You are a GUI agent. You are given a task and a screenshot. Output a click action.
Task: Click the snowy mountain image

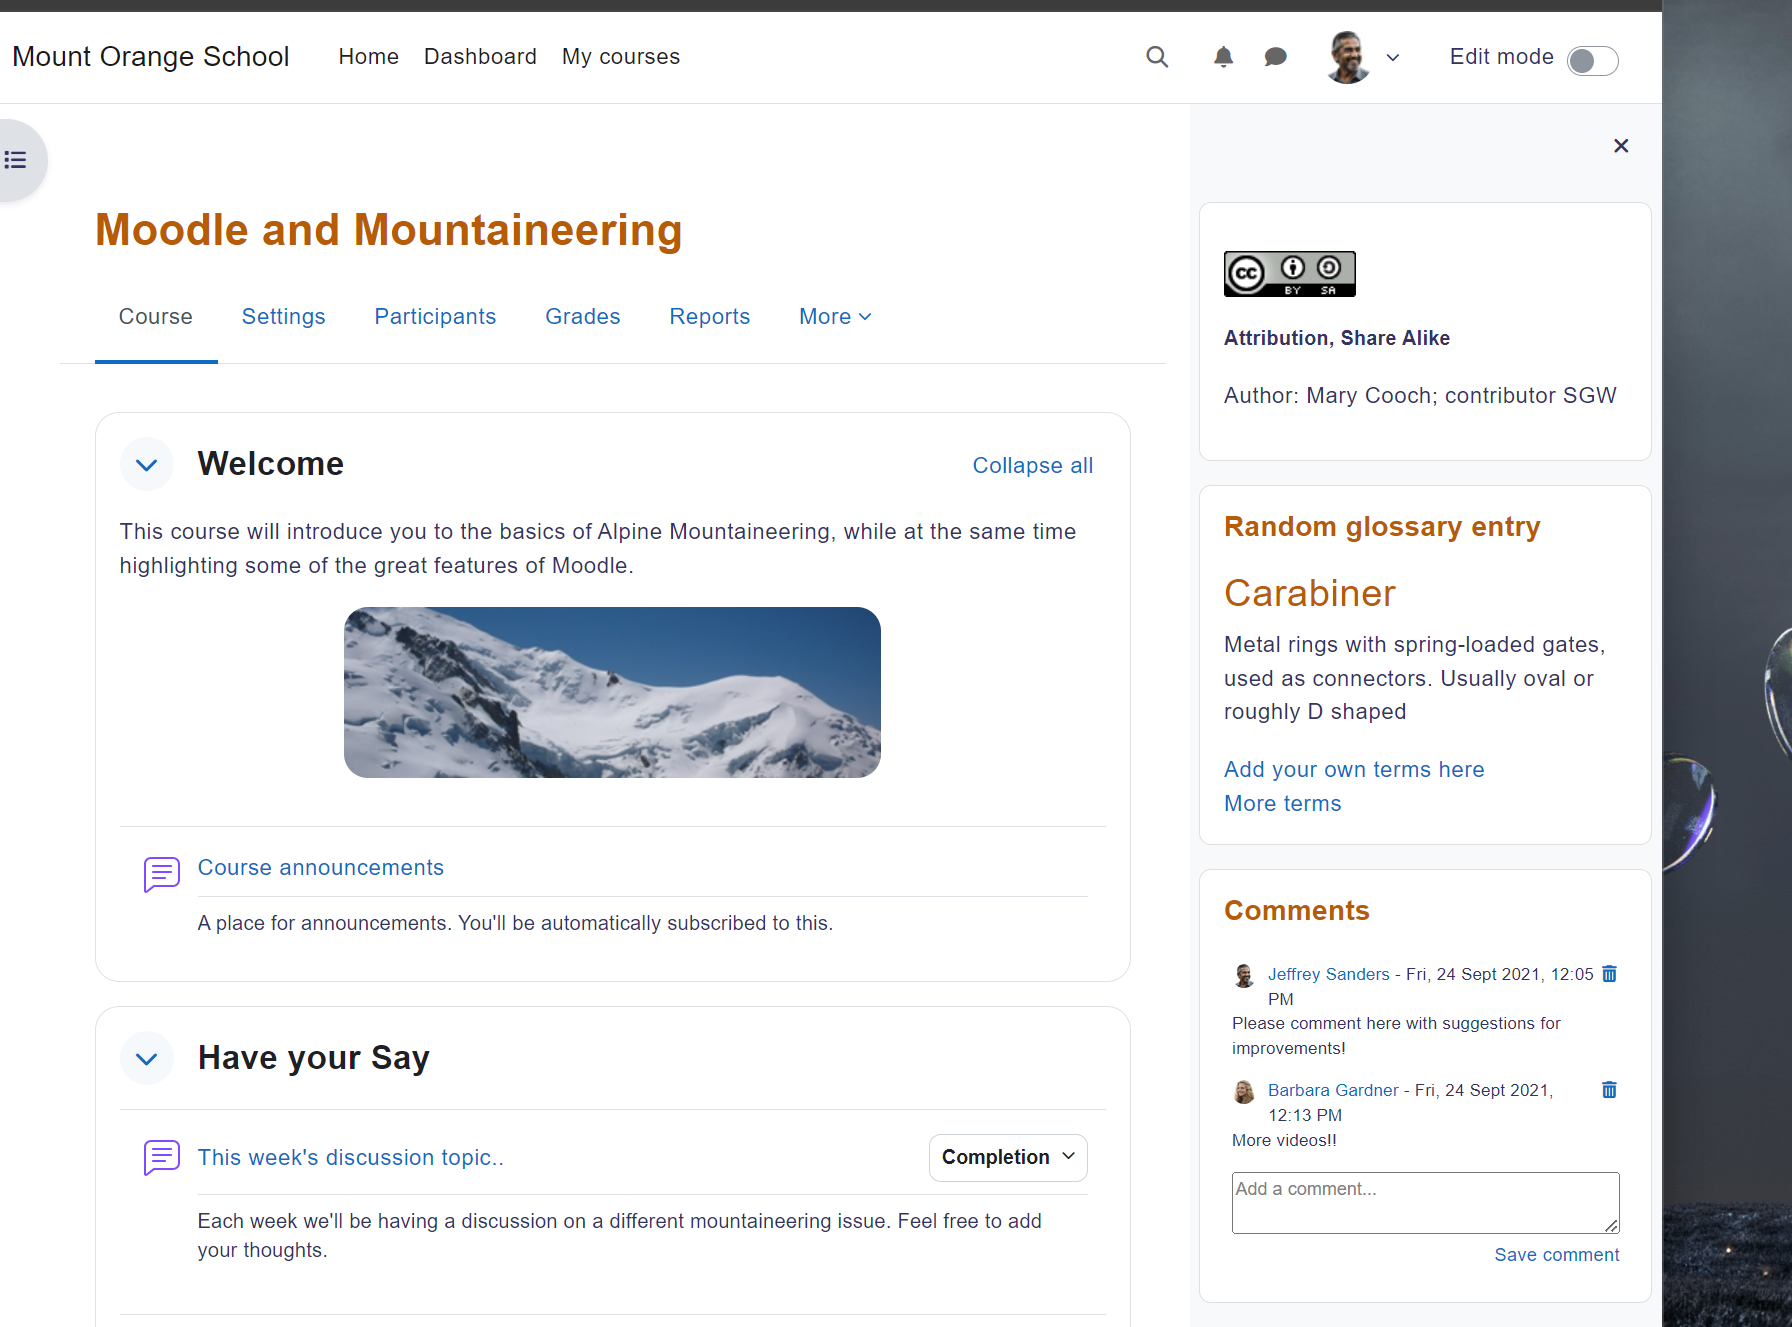click(612, 692)
